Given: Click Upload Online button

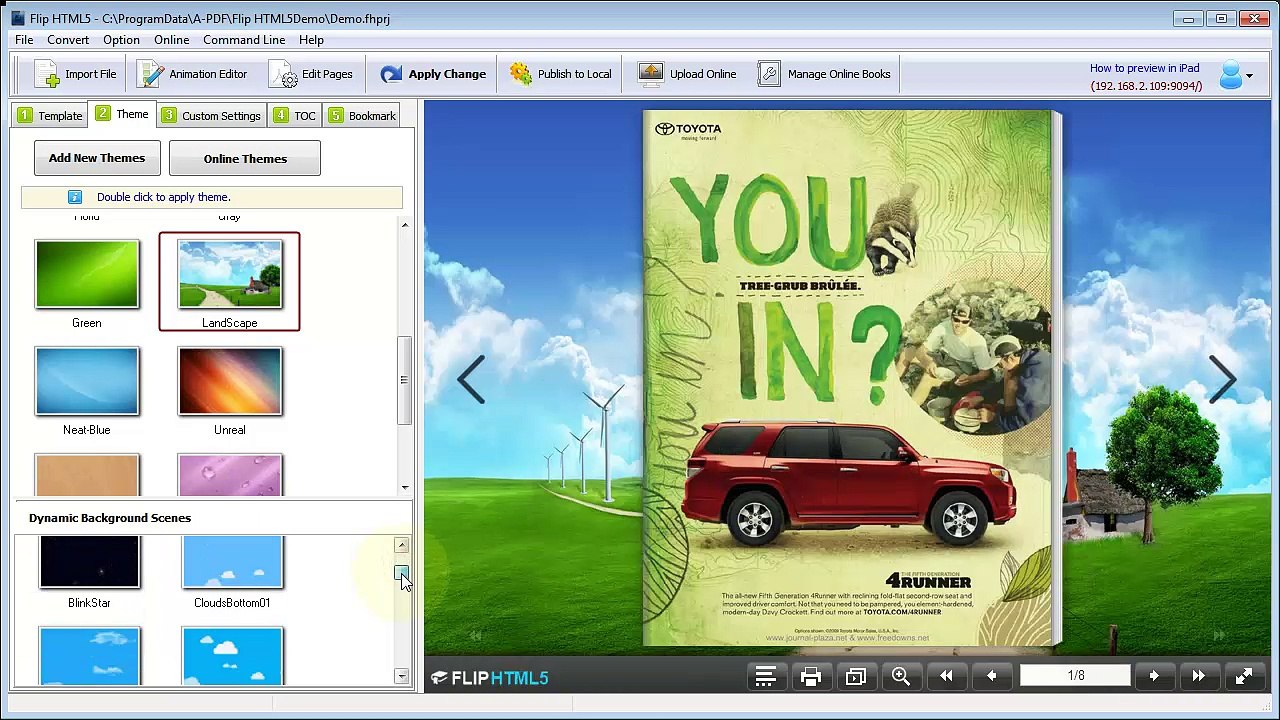Looking at the screenshot, I should point(687,74).
